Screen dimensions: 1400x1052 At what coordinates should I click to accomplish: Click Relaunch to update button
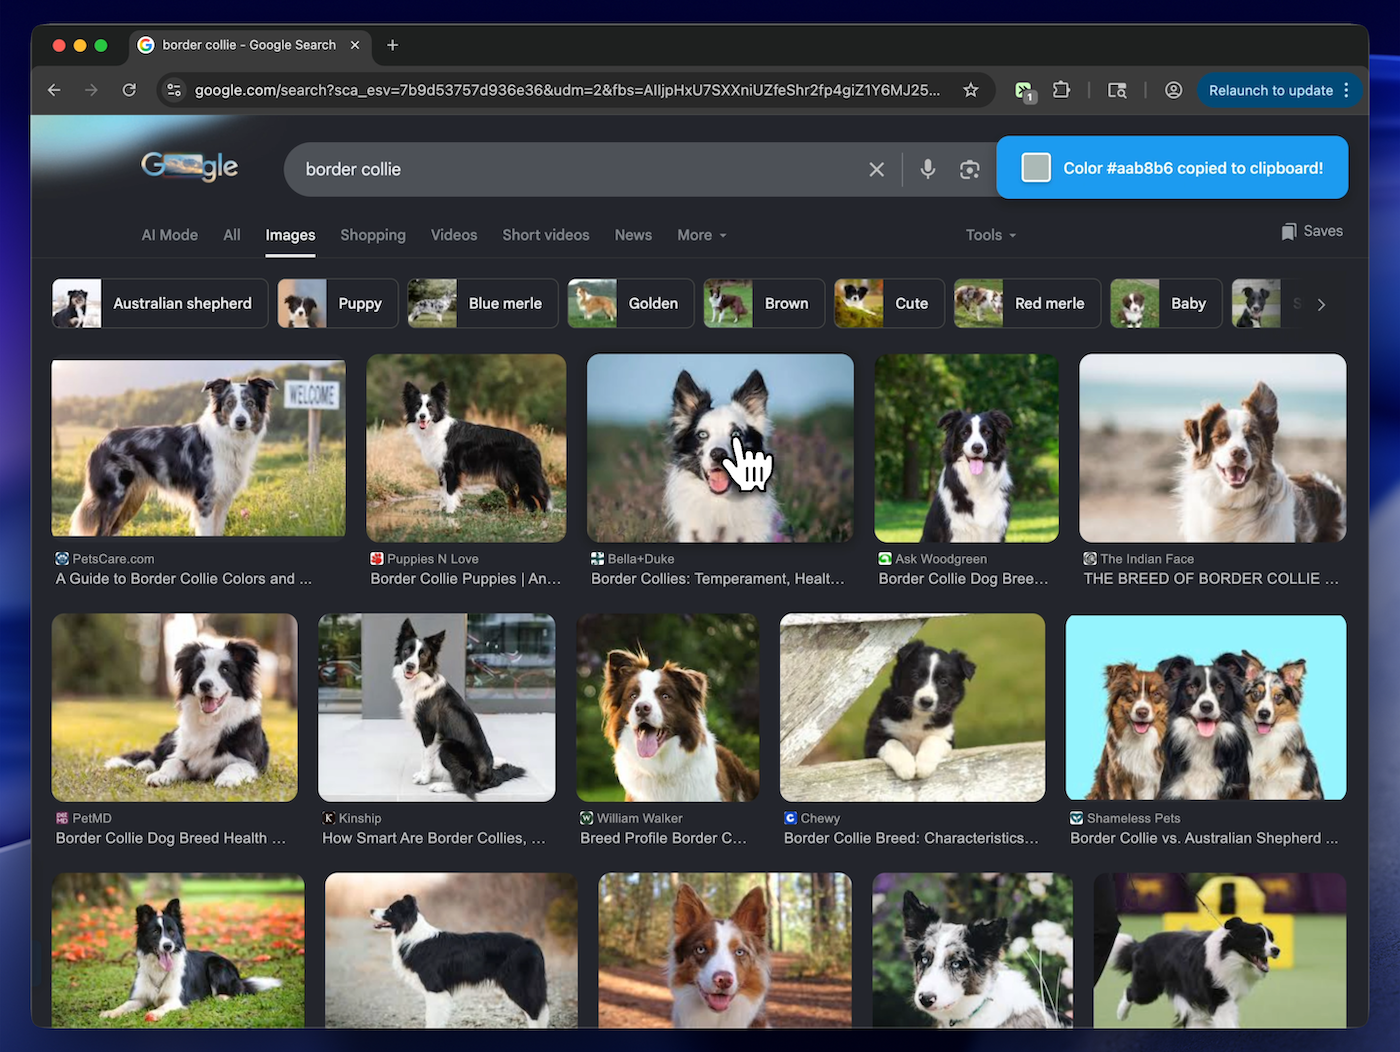coord(1270,90)
